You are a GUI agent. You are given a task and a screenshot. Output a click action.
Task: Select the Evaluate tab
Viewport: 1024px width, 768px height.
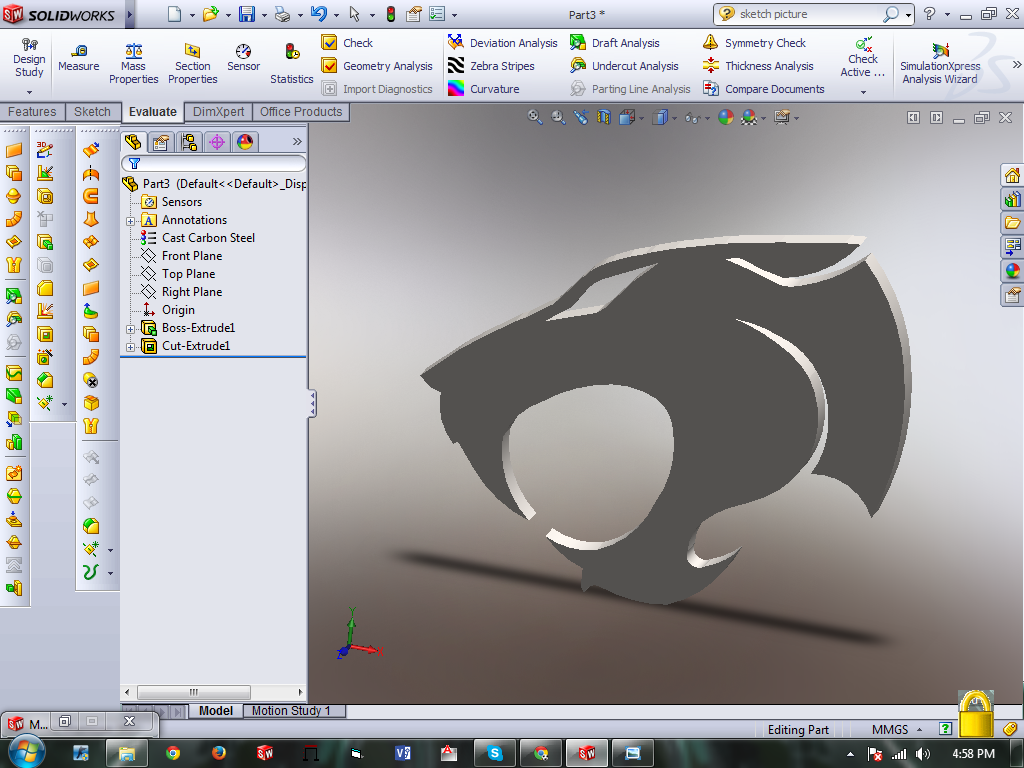point(152,112)
